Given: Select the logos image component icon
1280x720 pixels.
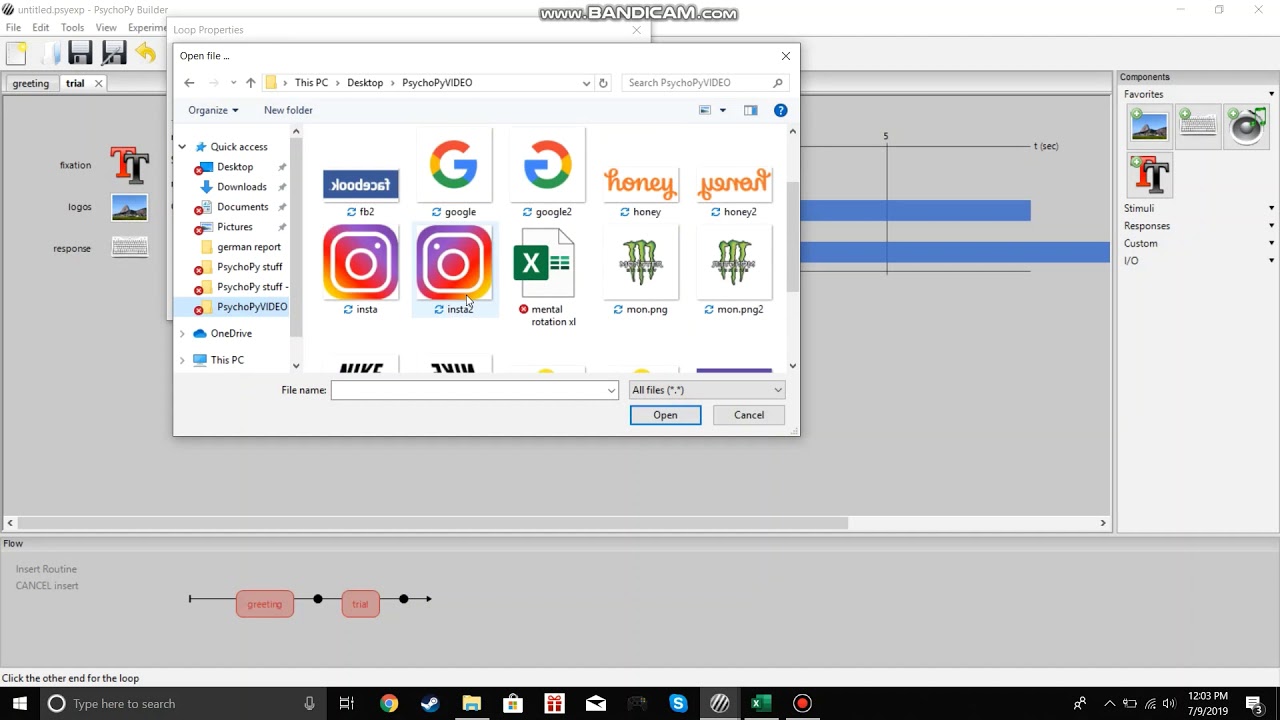Looking at the screenshot, I should 130,207.
